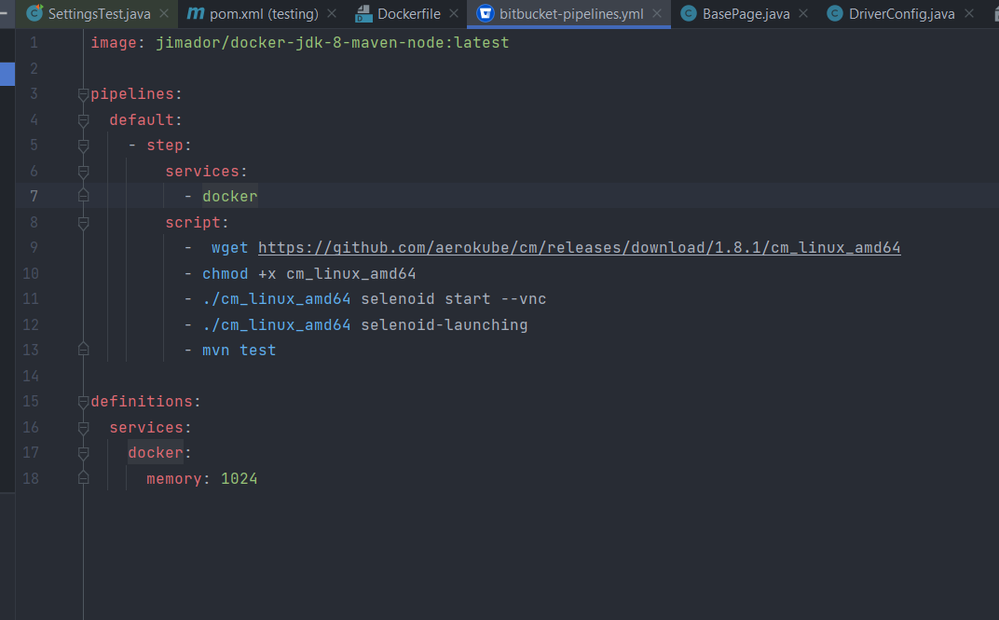Click the 'docker' service entry on line 7
999x620 pixels.
pyautogui.click(x=230, y=196)
